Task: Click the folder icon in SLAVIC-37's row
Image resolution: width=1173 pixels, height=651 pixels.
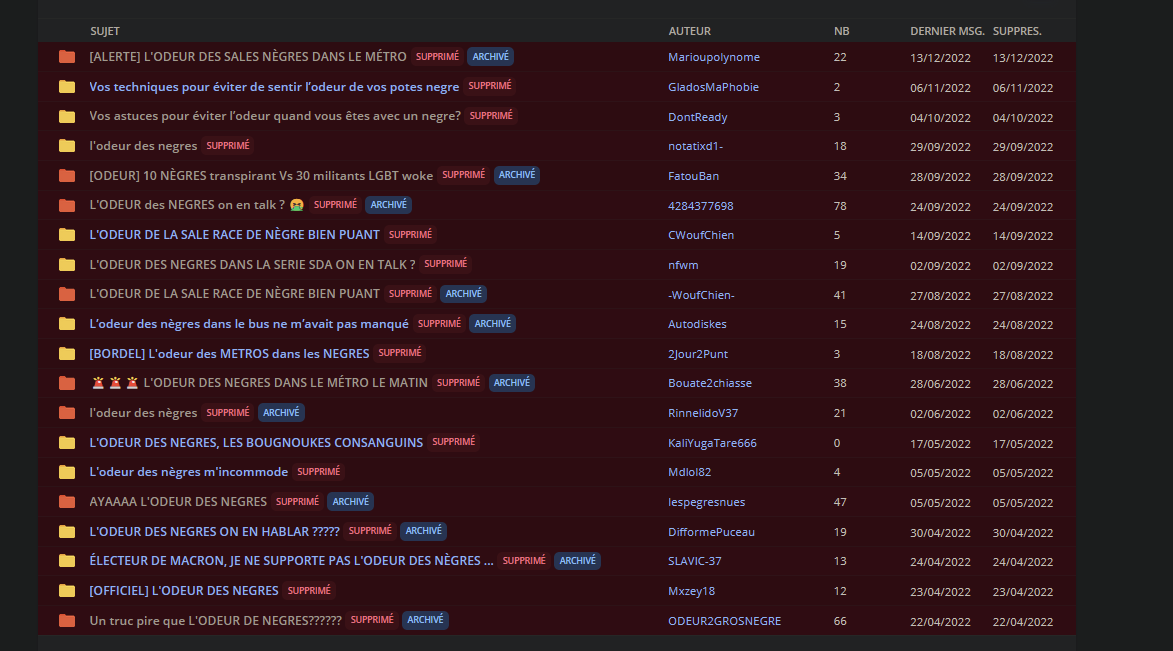Action: (x=67, y=561)
